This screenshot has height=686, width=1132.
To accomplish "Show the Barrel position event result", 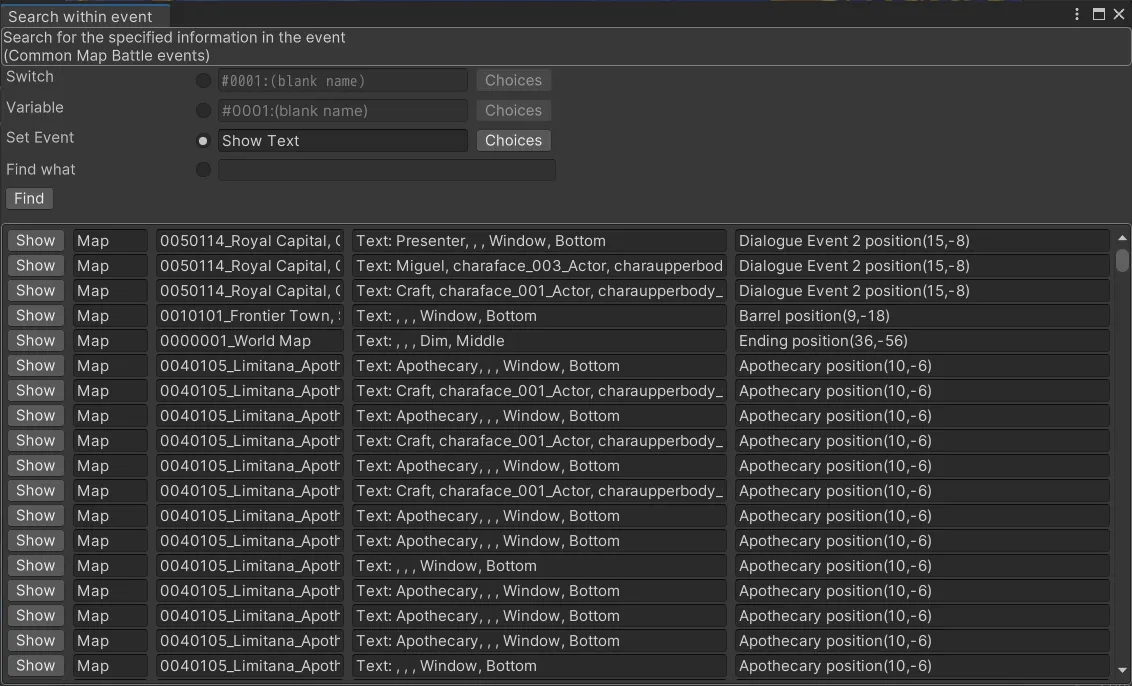I will tap(36, 316).
